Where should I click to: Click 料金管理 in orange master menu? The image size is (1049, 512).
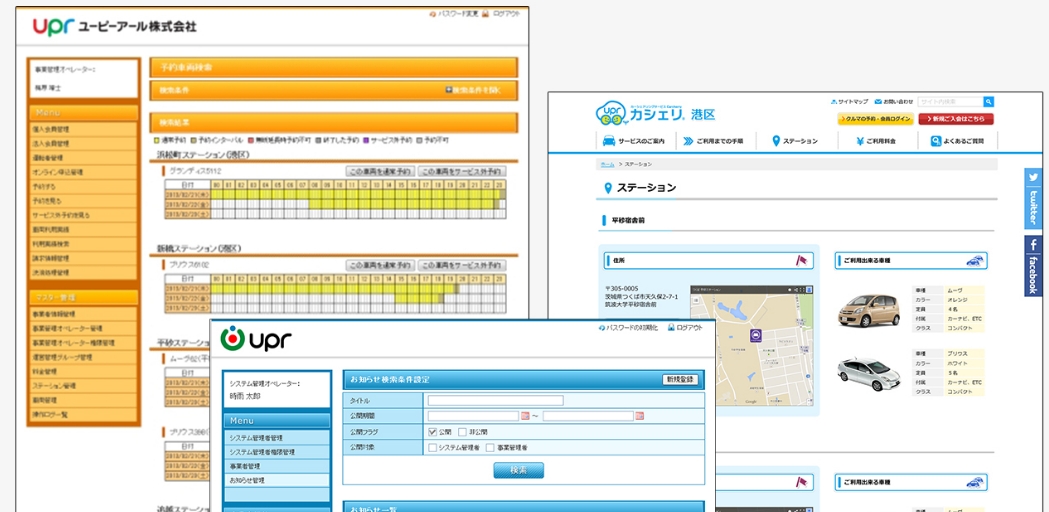(84, 371)
